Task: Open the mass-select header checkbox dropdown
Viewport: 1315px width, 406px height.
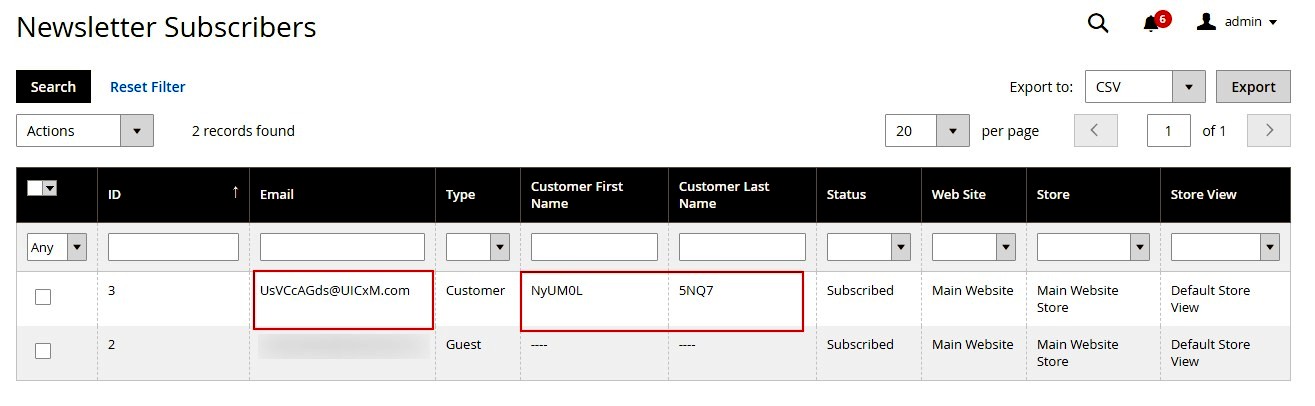Action: (x=49, y=188)
